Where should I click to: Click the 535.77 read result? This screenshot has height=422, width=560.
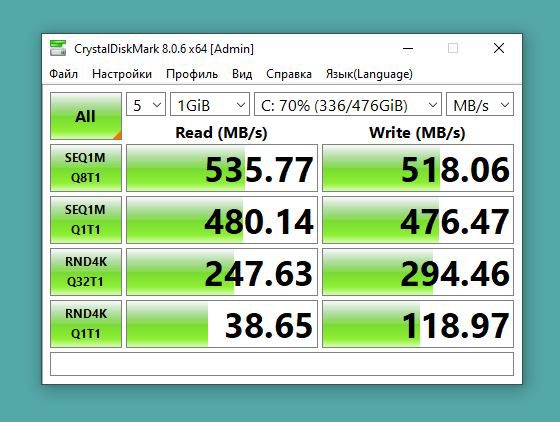click(x=222, y=168)
